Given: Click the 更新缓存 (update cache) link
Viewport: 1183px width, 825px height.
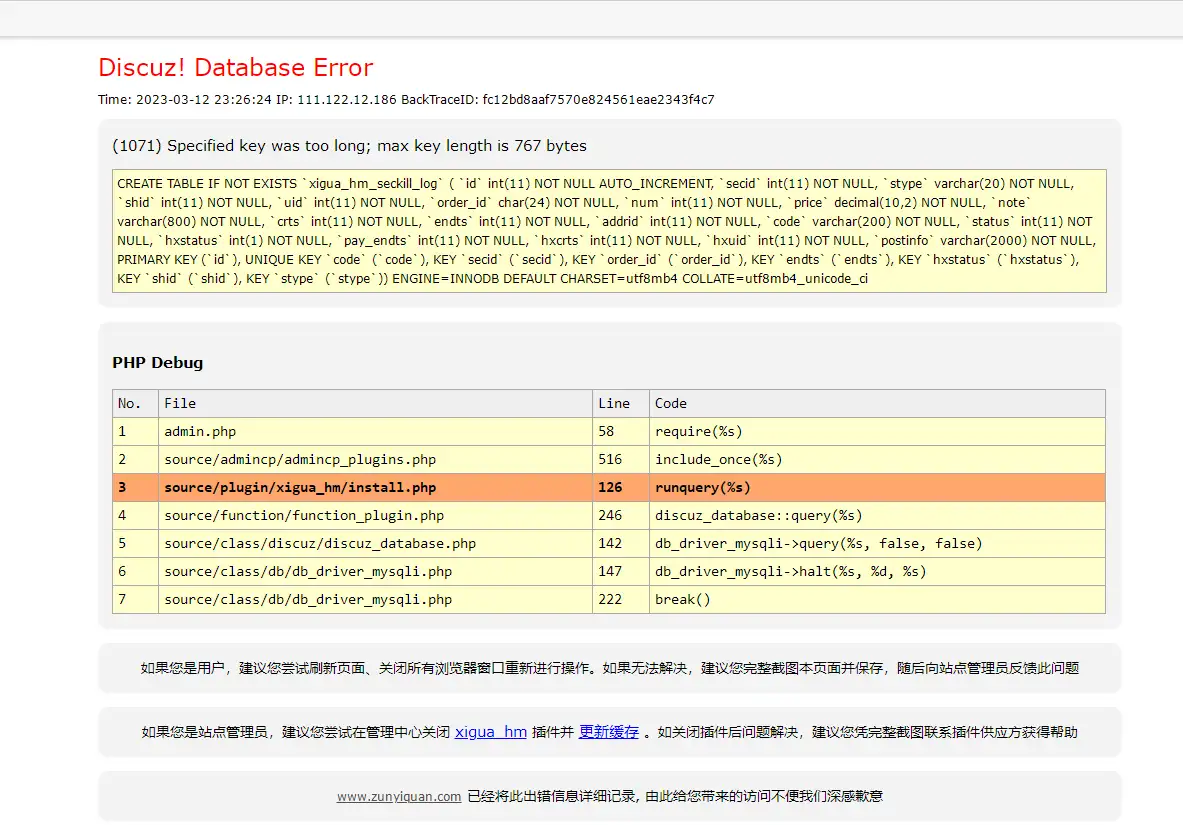Looking at the screenshot, I should [609, 732].
